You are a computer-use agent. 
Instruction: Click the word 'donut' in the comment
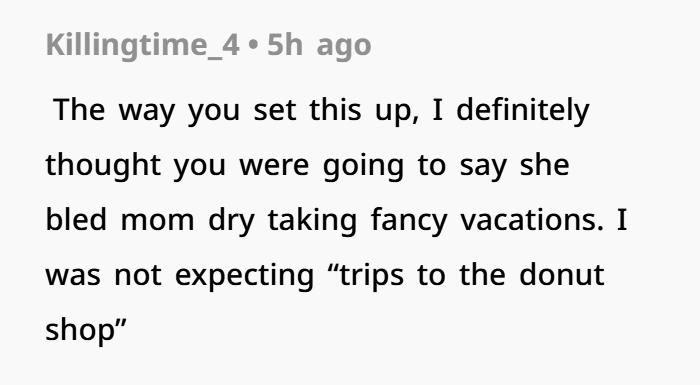(562, 274)
